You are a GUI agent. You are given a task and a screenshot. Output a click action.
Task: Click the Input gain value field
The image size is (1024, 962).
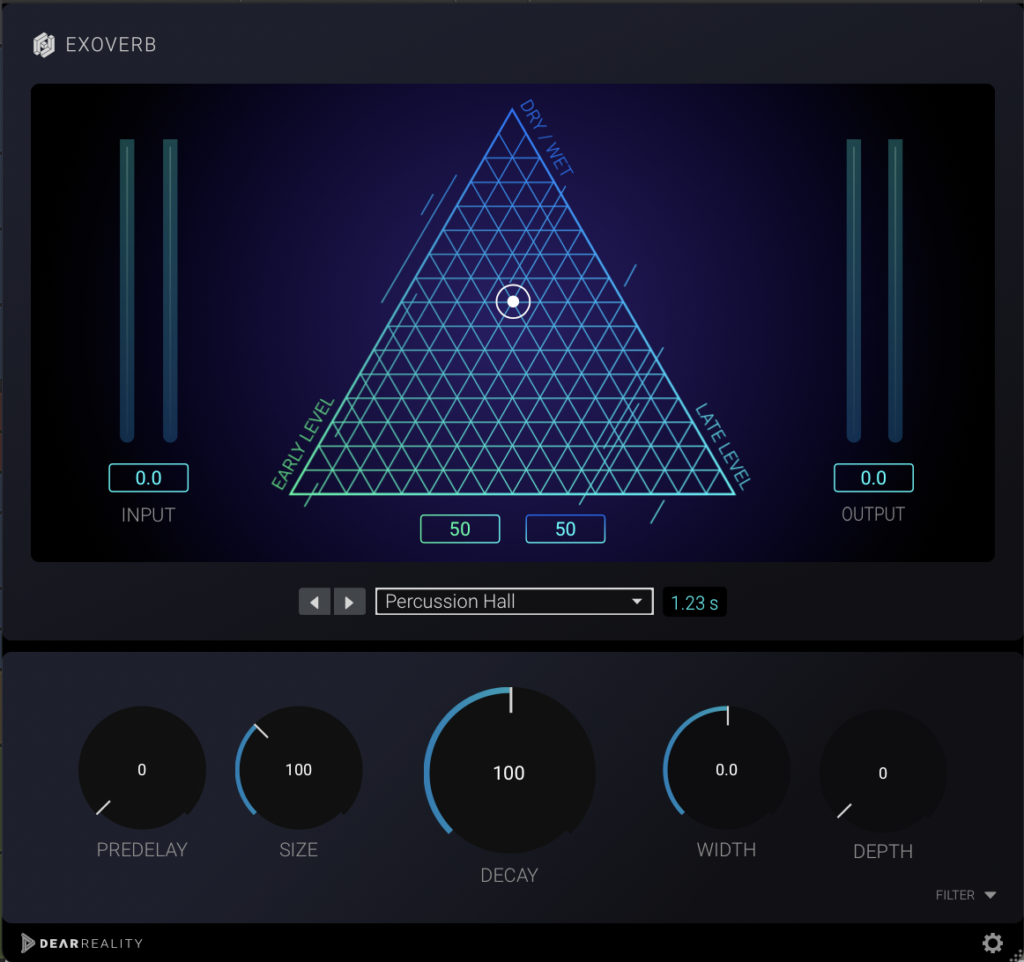(x=148, y=478)
